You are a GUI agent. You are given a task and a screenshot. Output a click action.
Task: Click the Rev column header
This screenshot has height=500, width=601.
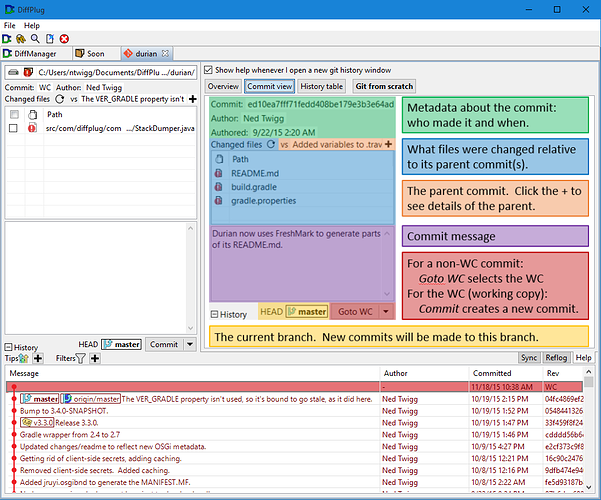click(x=563, y=373)
